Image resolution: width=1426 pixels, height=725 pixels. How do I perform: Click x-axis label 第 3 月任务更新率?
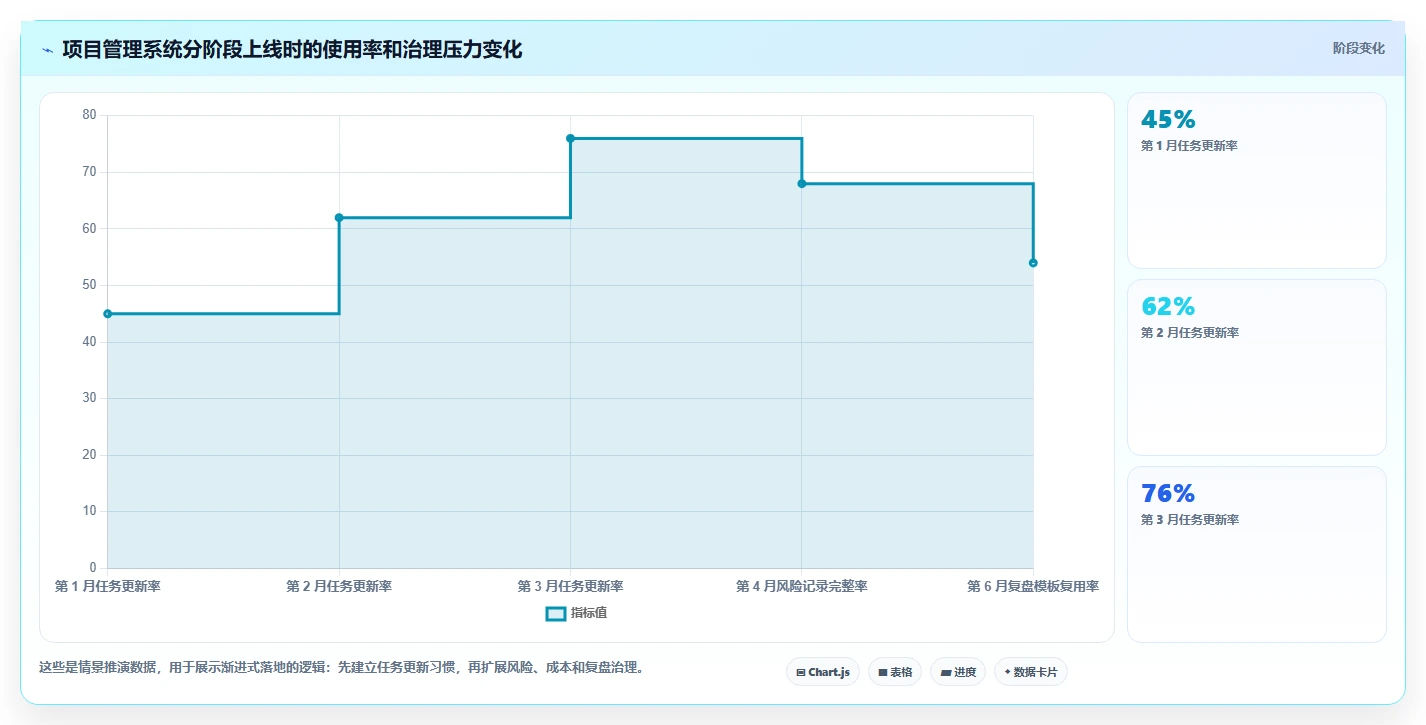coord(570,586)
